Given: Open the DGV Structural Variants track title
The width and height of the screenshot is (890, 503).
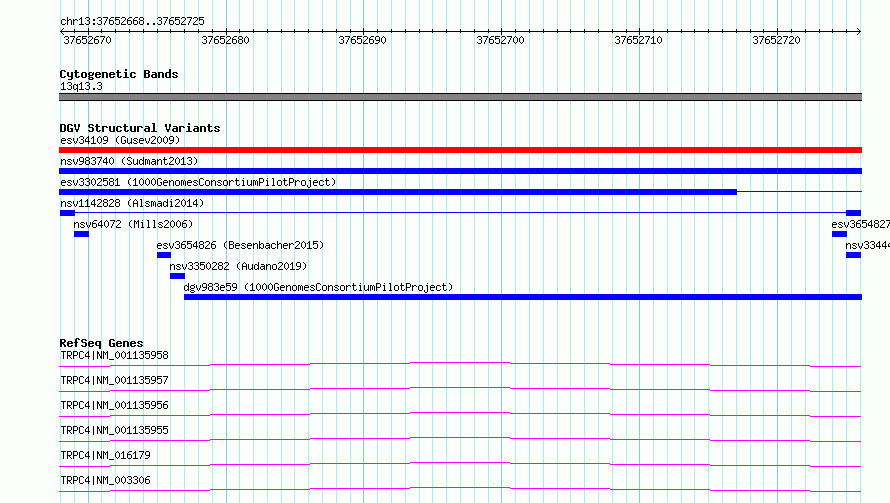Looking at the screenshot, I should (140, 128).
